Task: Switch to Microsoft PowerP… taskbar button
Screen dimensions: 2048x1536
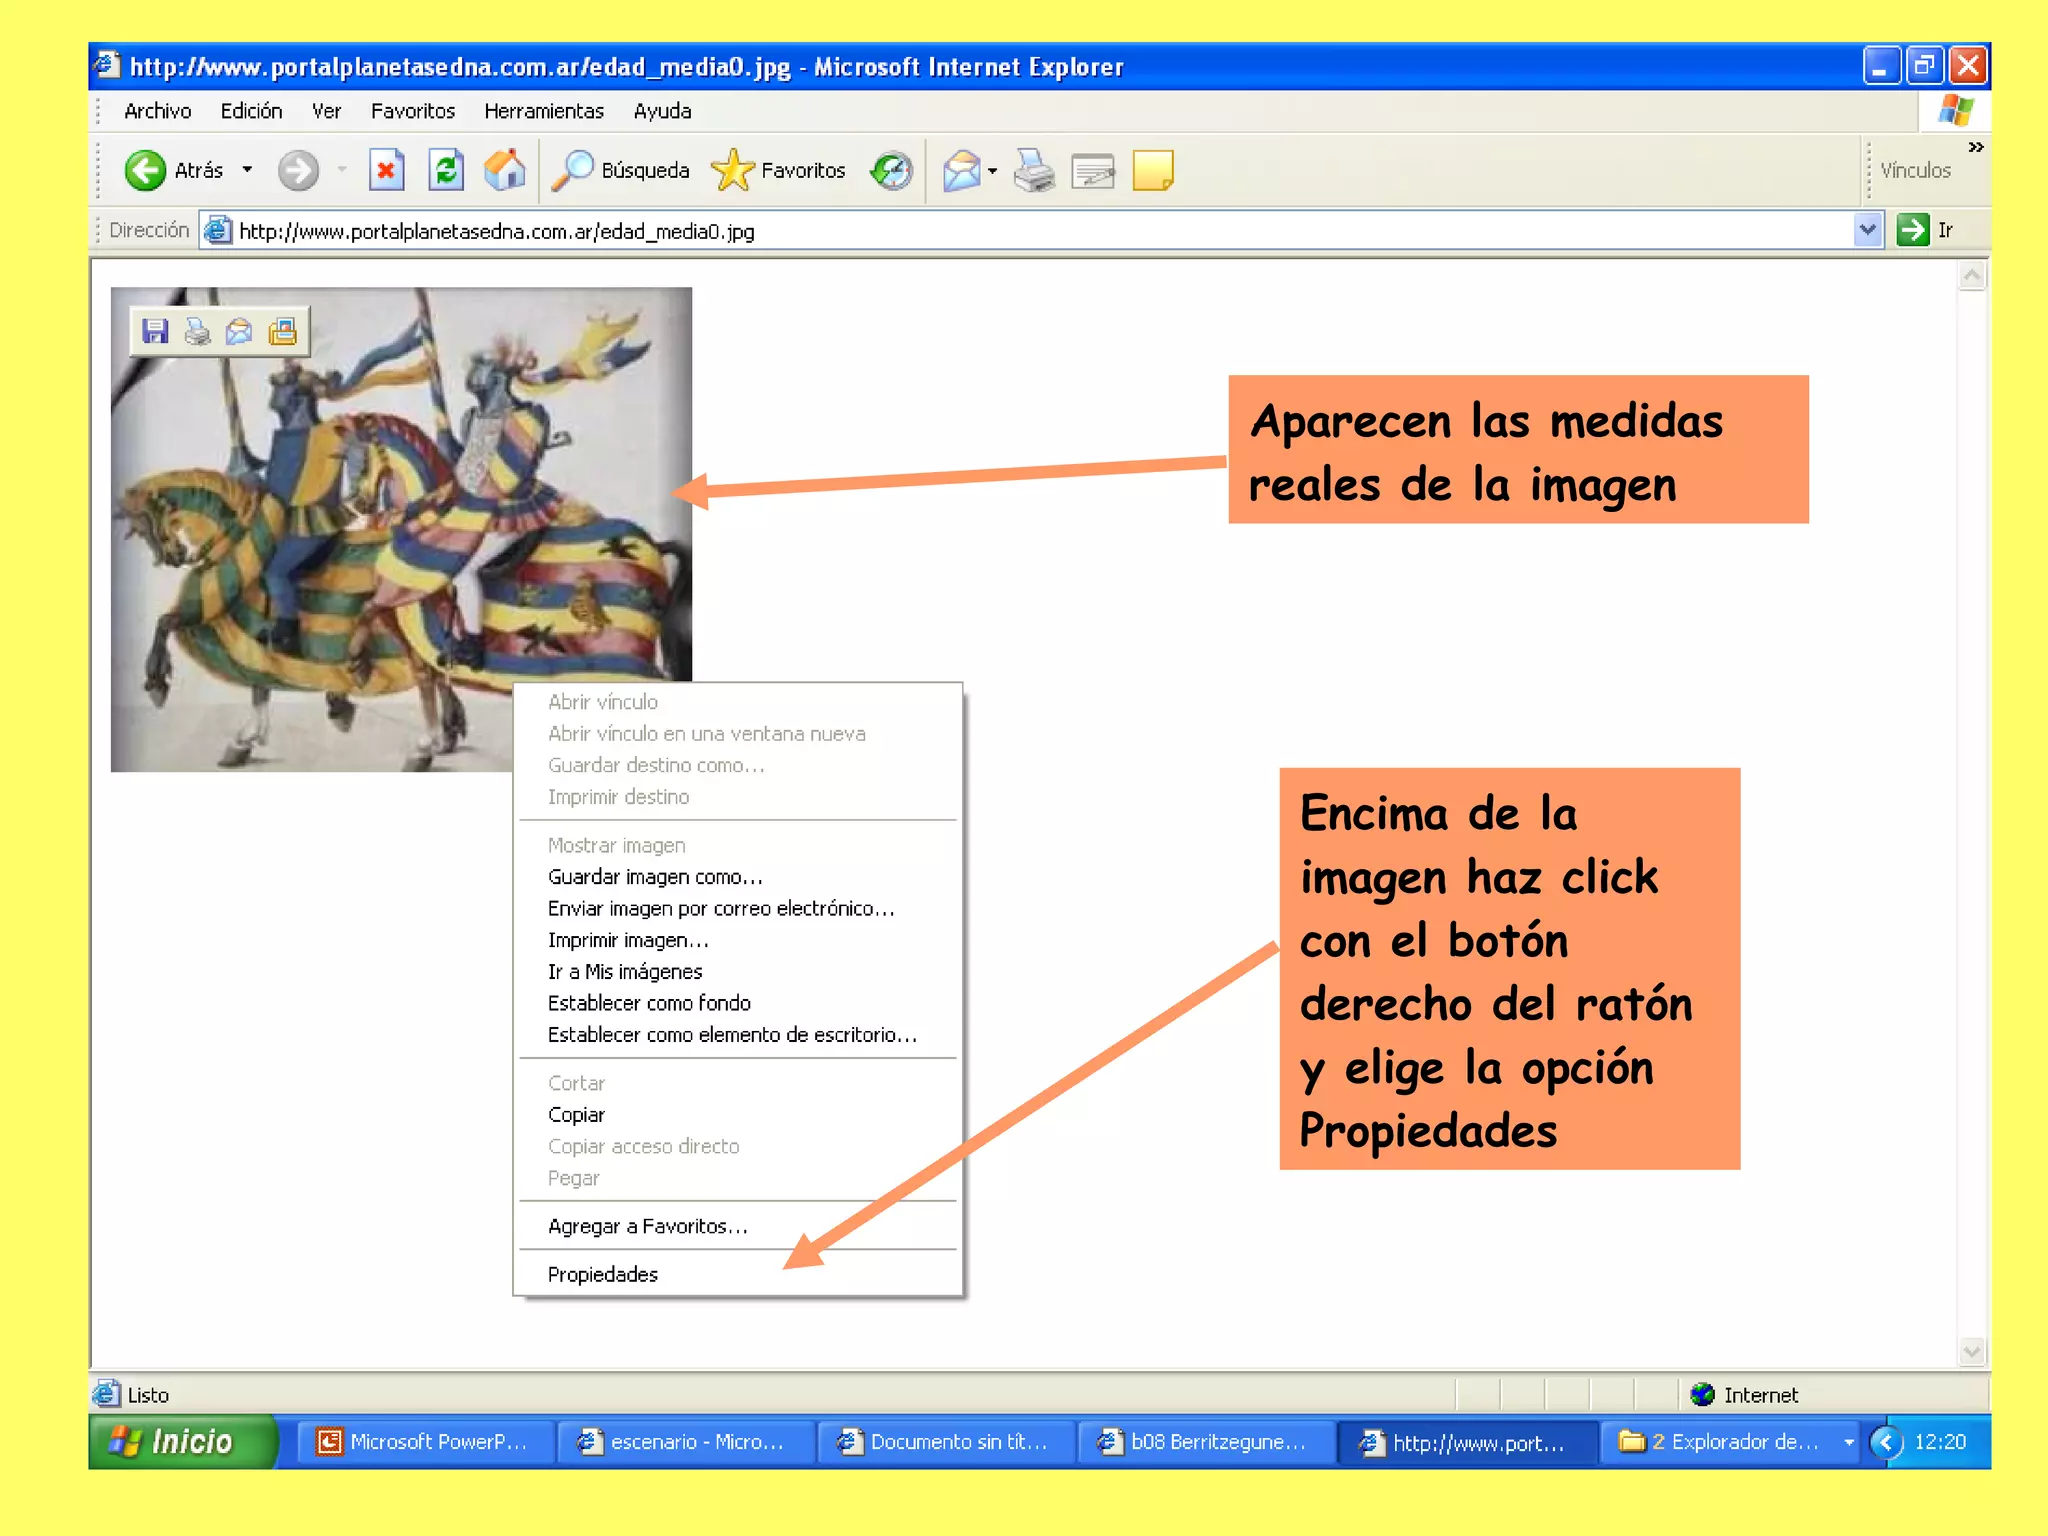Action: click(x=425, y=1442)
